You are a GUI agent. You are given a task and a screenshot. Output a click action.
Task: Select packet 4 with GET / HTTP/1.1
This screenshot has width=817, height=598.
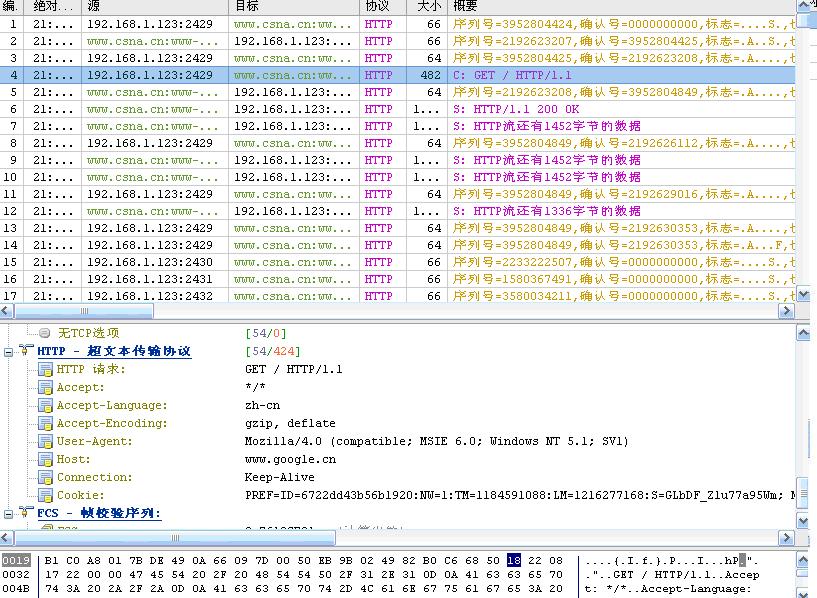398,75
